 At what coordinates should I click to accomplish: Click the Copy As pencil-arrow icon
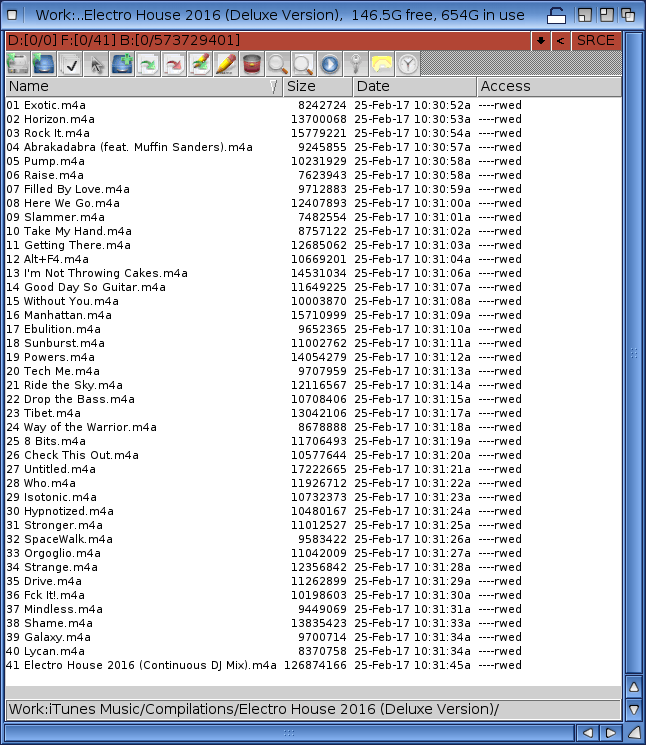[200, 64]
